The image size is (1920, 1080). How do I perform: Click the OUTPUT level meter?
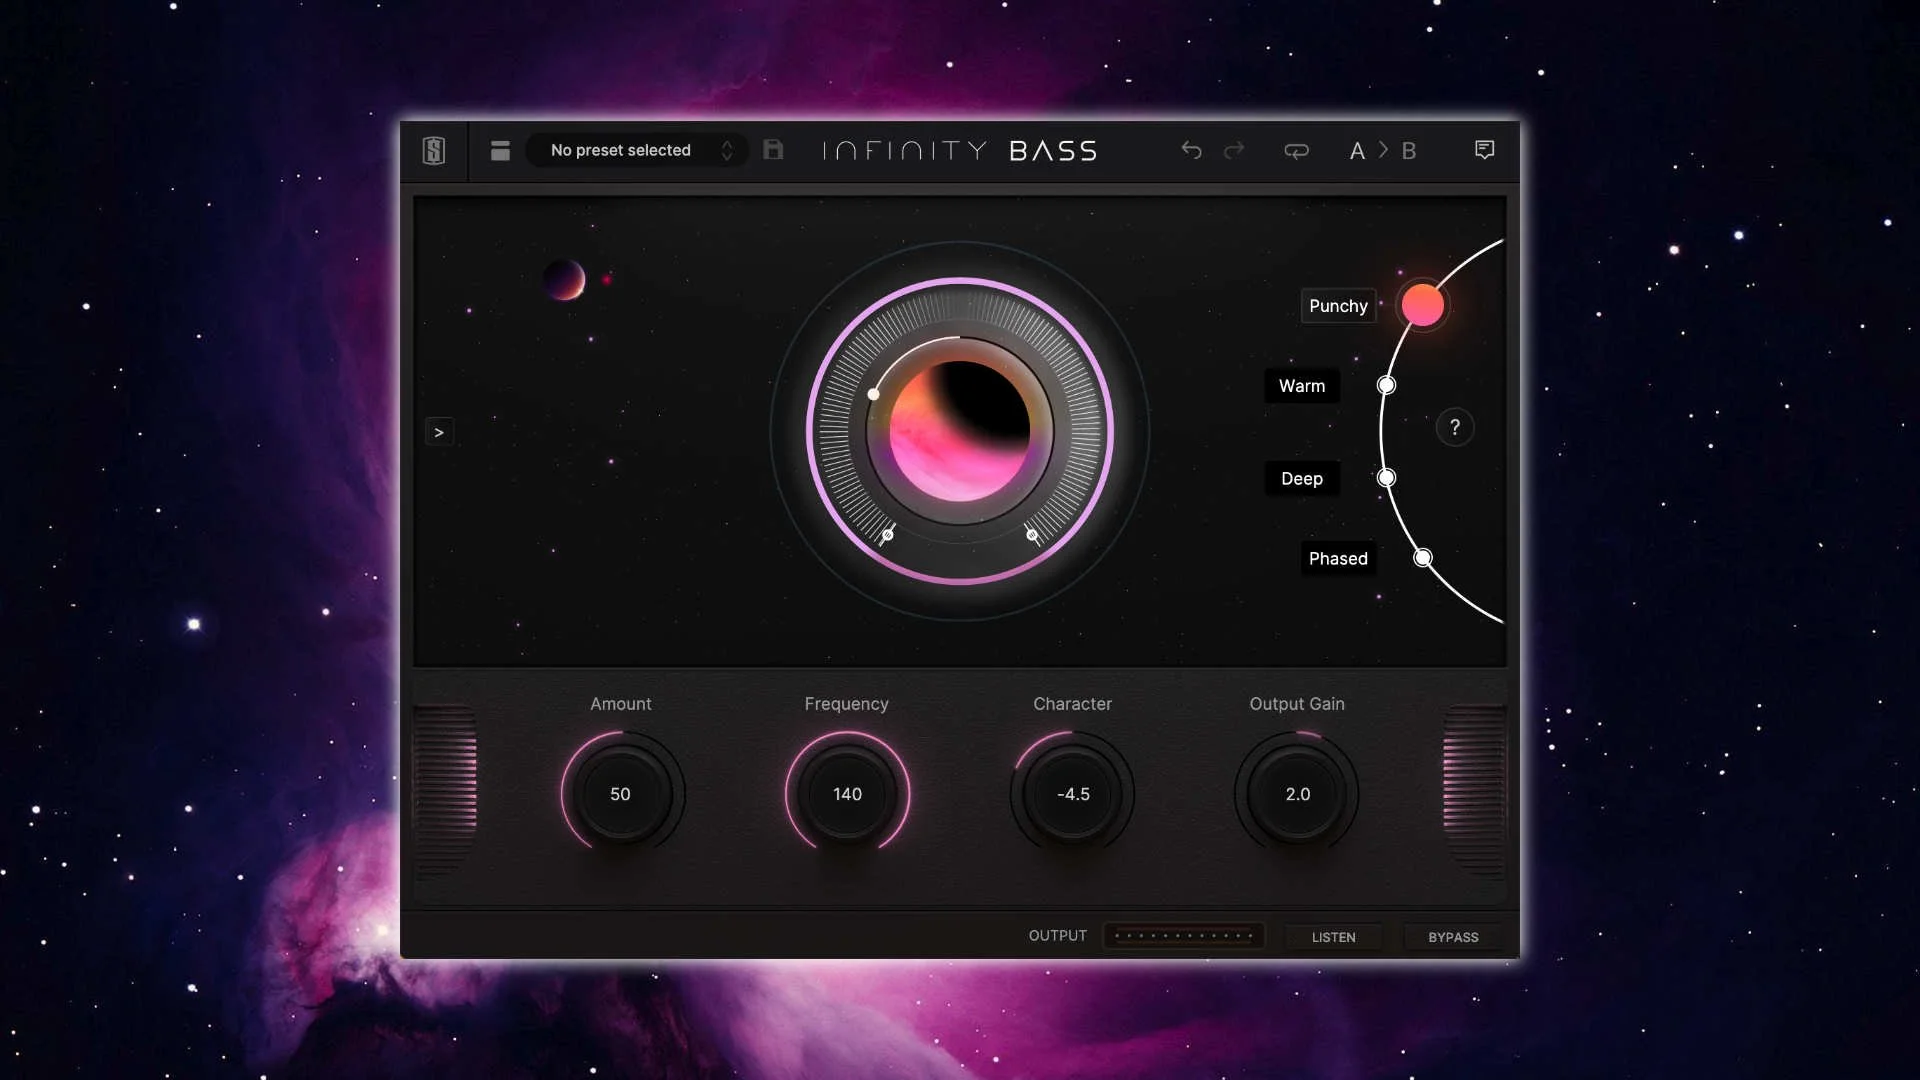coord(1183,935)
